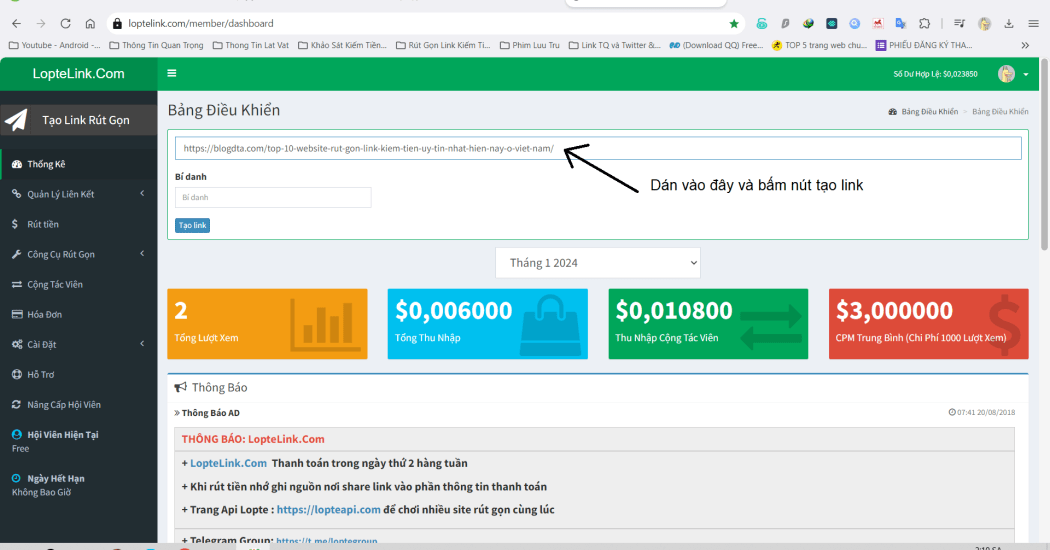Open the Youtube - Android bookmark folder
The image size is (1050, 550).
pyautogui.click(x=54, y=46)
